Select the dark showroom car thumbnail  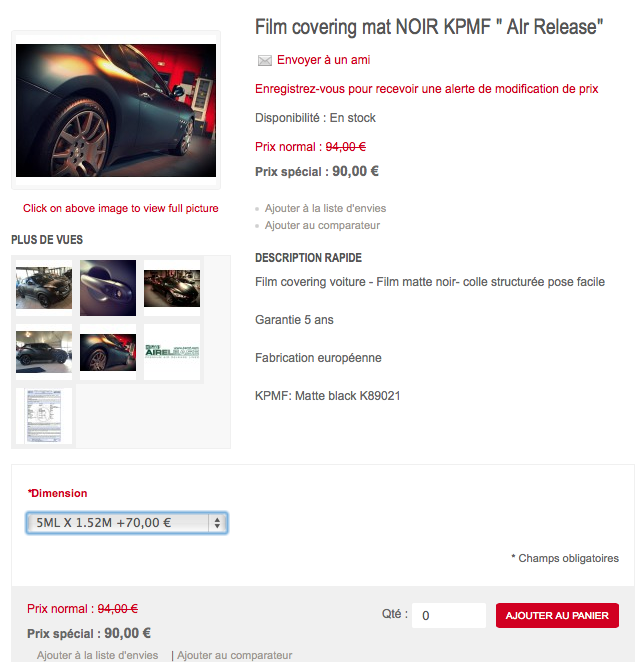tap(172, 288)
